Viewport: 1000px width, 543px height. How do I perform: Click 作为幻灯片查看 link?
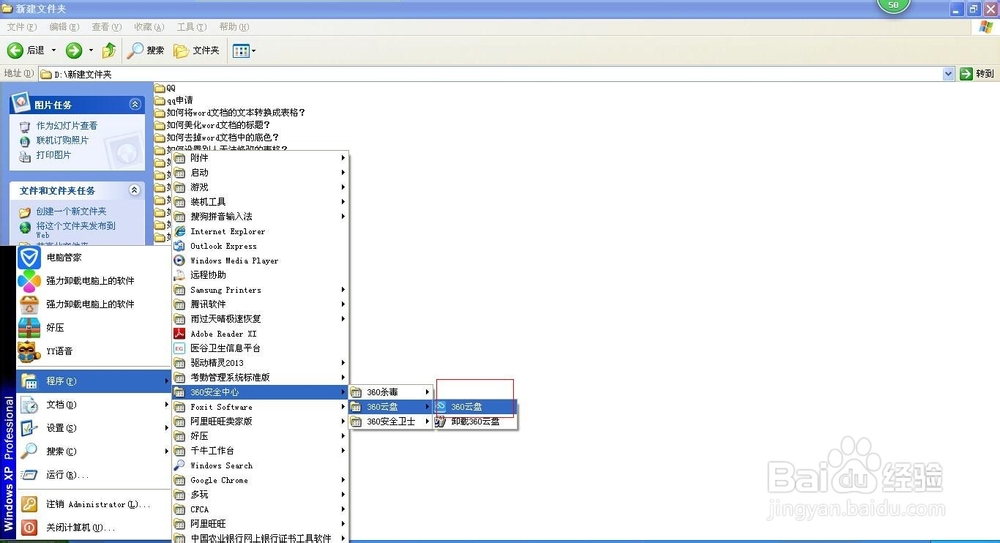click(66, 126)
